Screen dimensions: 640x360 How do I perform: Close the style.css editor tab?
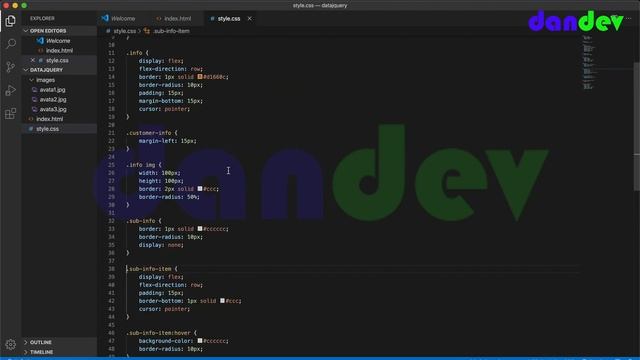pos(249,18)
